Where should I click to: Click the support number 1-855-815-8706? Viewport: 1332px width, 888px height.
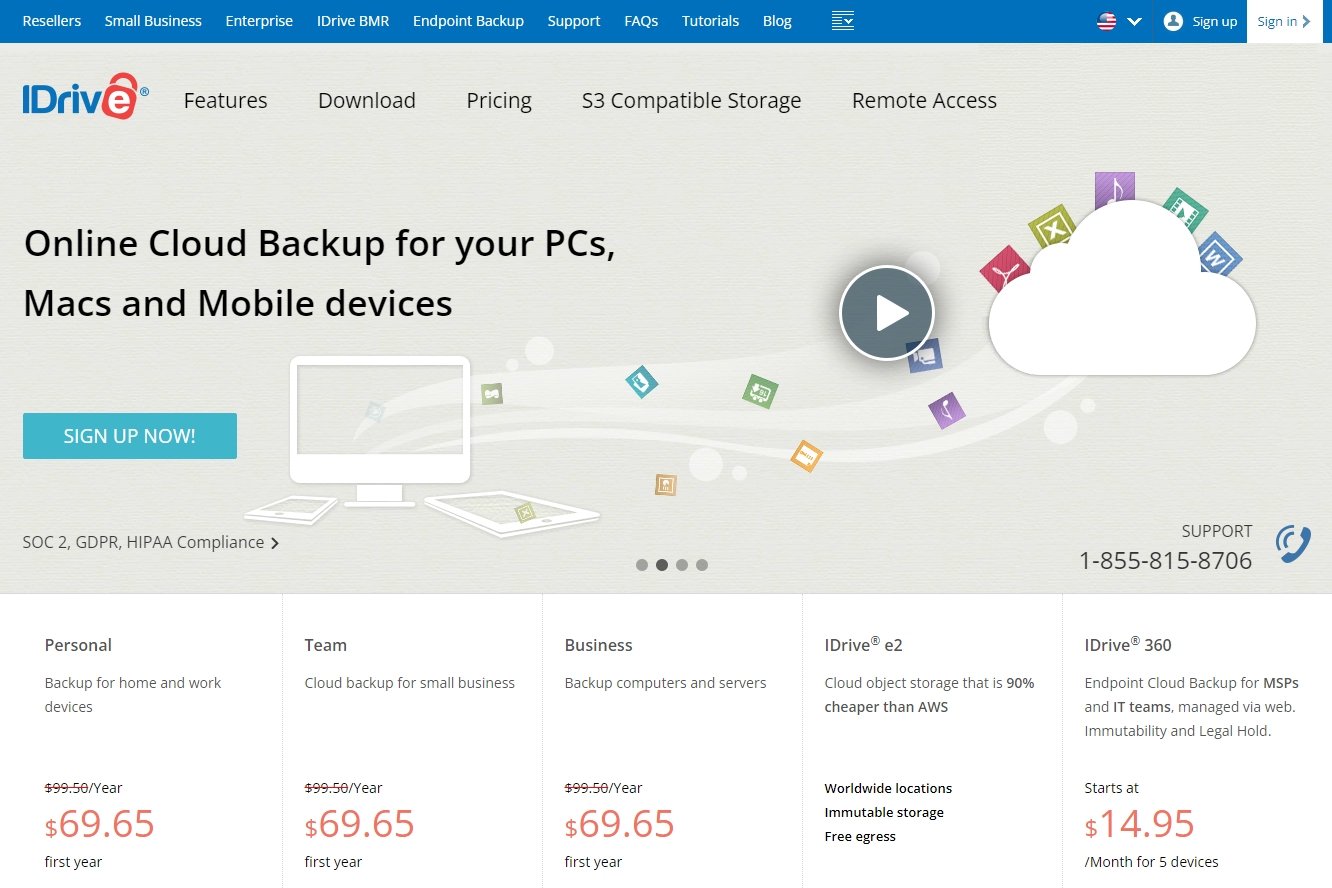coord(1165,560)
